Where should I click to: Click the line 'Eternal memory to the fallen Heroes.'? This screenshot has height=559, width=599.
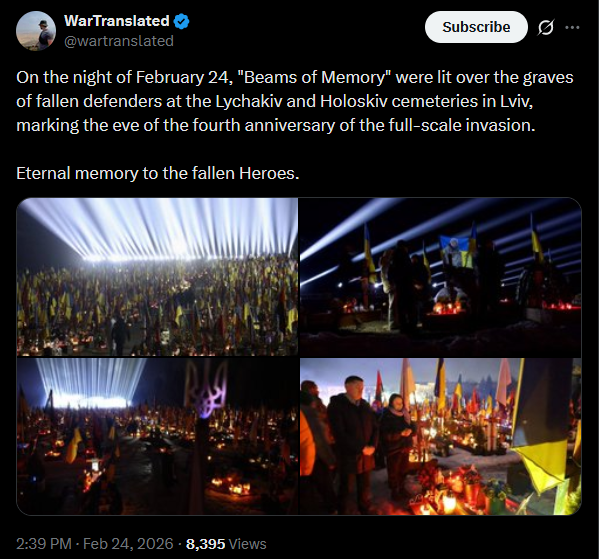[158, 173]
